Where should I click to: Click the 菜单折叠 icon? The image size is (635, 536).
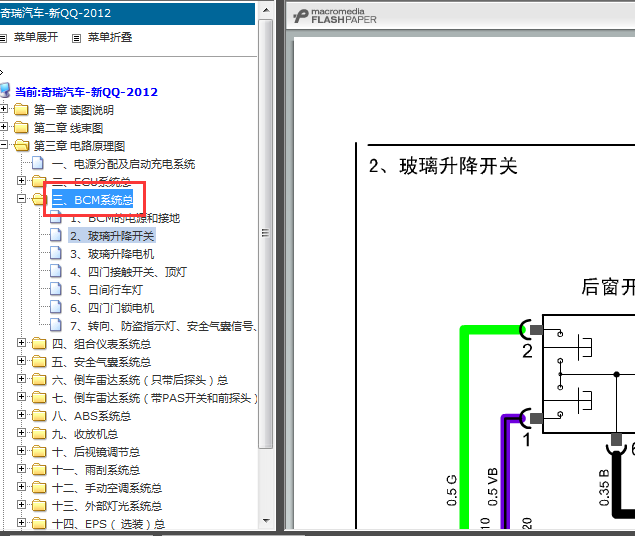[76, 38]
